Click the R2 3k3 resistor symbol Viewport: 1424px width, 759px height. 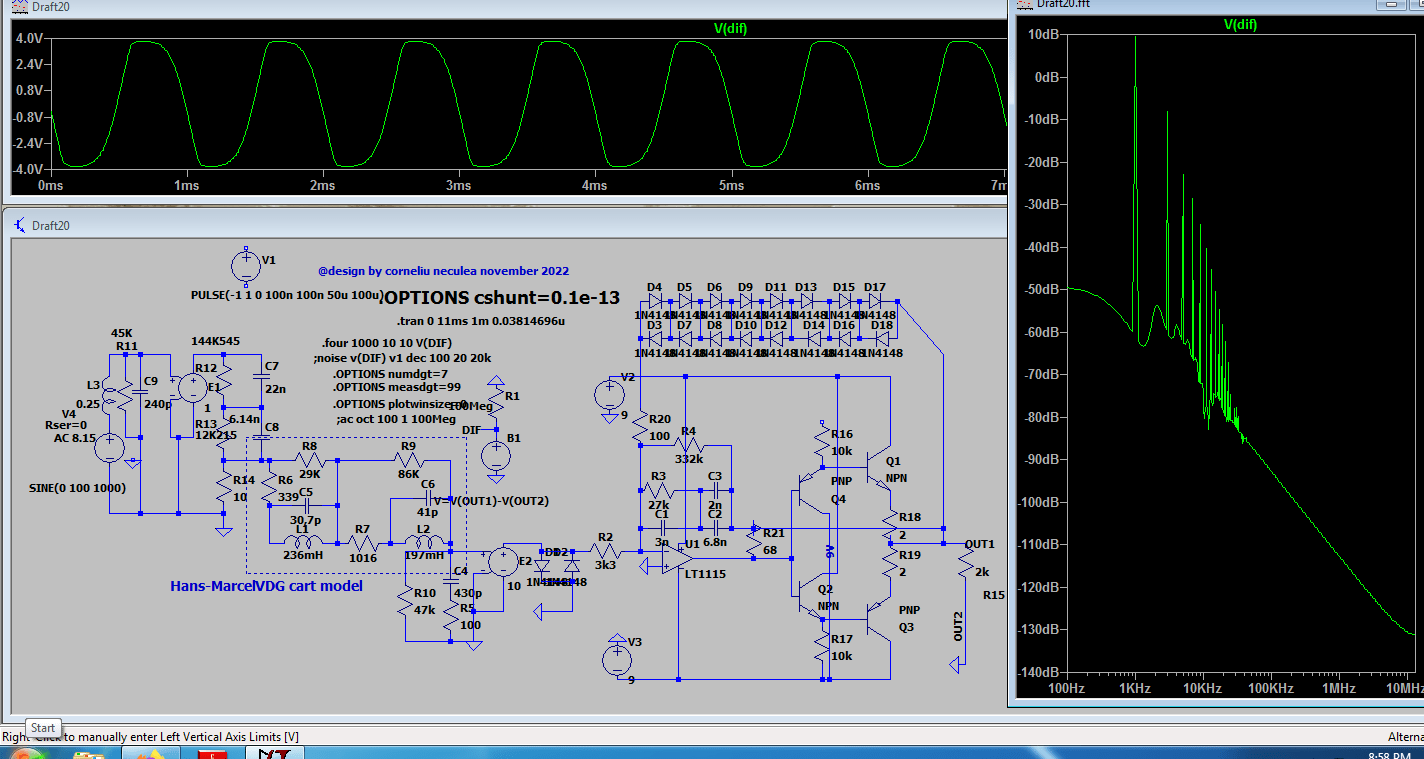[x=604, y=551]
